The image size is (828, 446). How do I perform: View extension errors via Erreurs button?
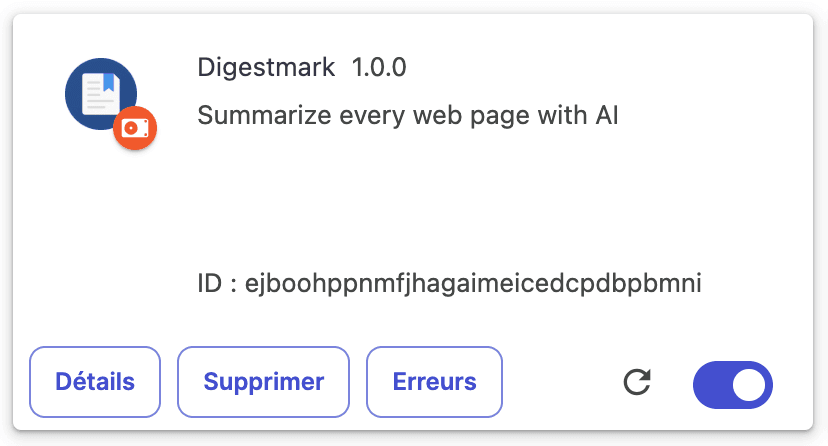tap(435, 382)
